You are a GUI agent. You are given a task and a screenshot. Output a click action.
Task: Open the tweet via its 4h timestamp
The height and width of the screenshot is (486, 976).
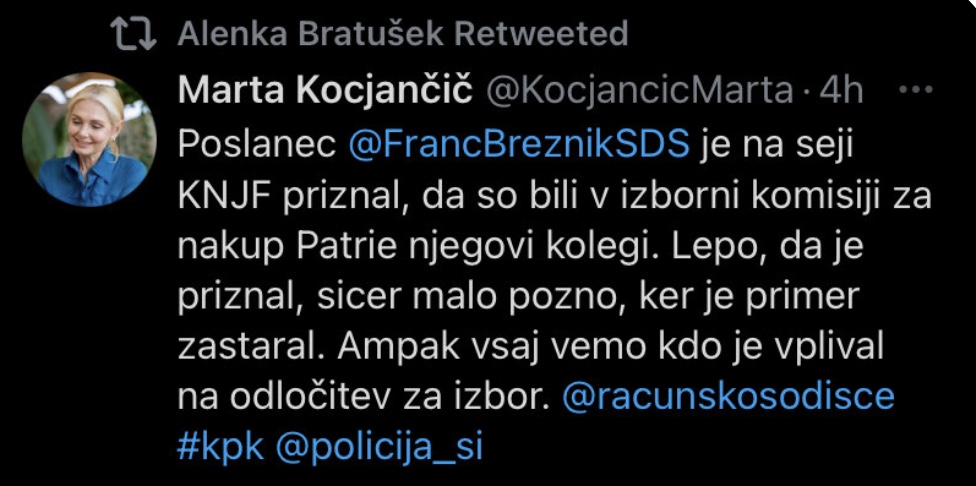tap(840, 91)
